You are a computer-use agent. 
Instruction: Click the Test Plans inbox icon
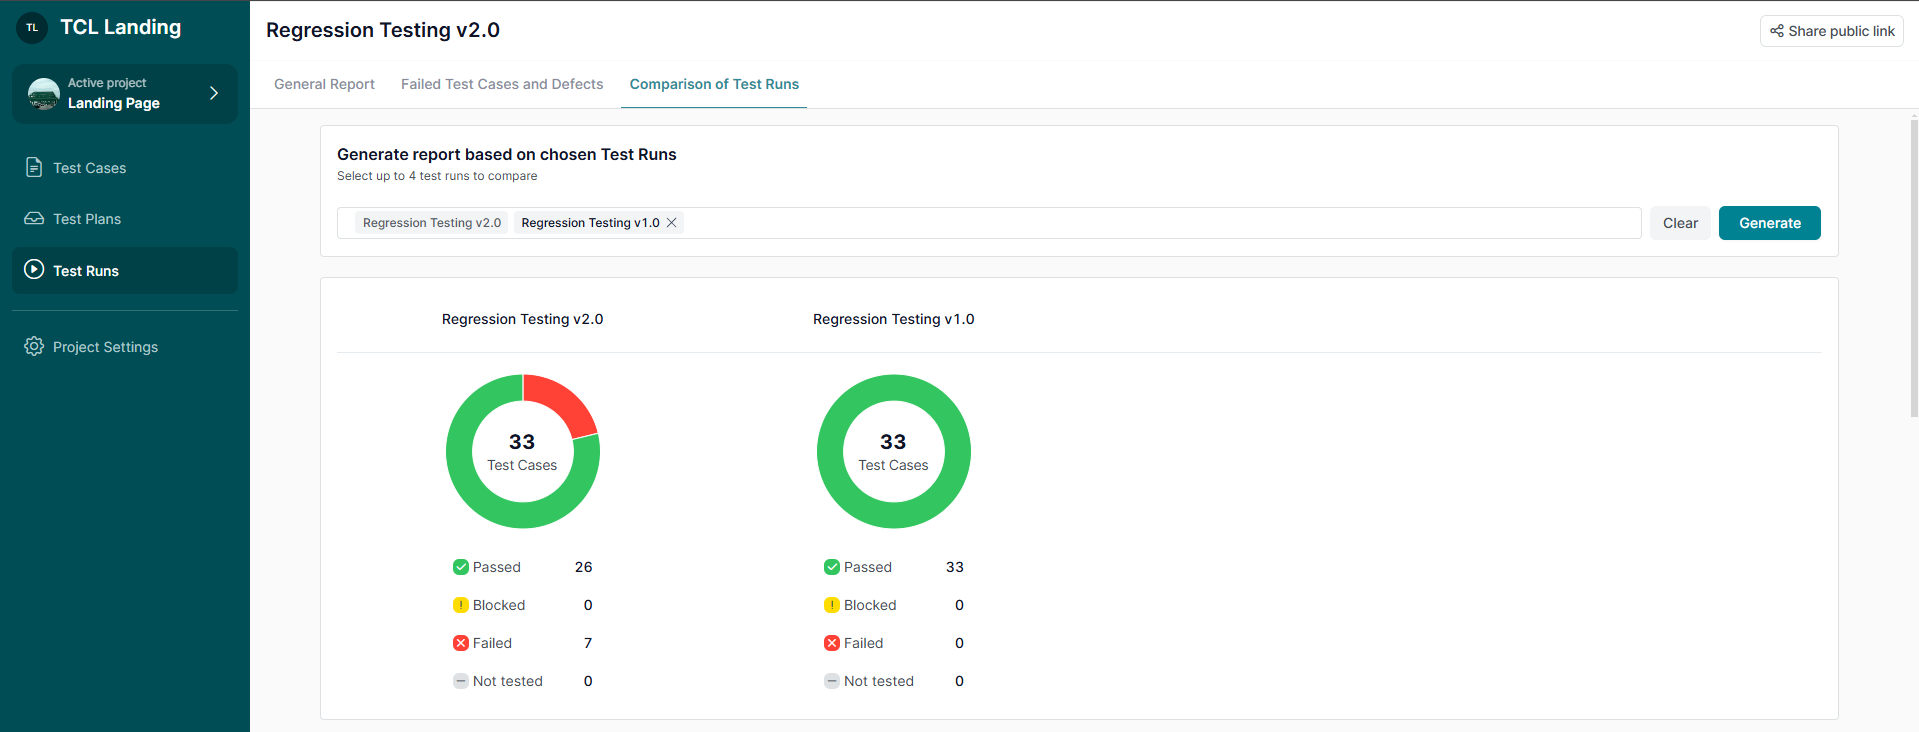click(x=34, y=218)
